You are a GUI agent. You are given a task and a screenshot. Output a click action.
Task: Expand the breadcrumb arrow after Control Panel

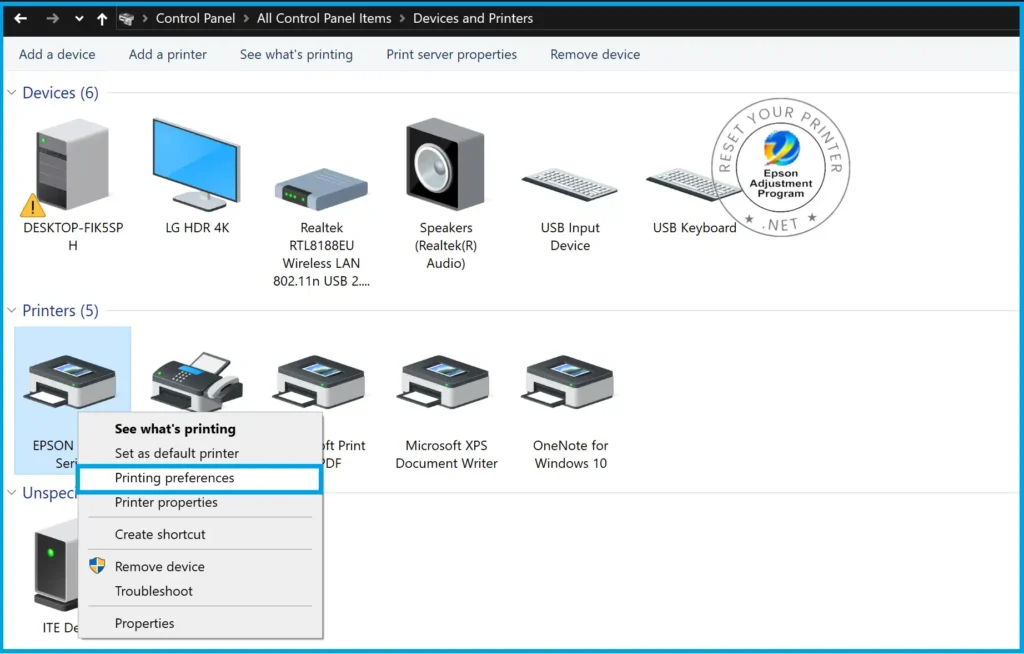tap(246, 19)
